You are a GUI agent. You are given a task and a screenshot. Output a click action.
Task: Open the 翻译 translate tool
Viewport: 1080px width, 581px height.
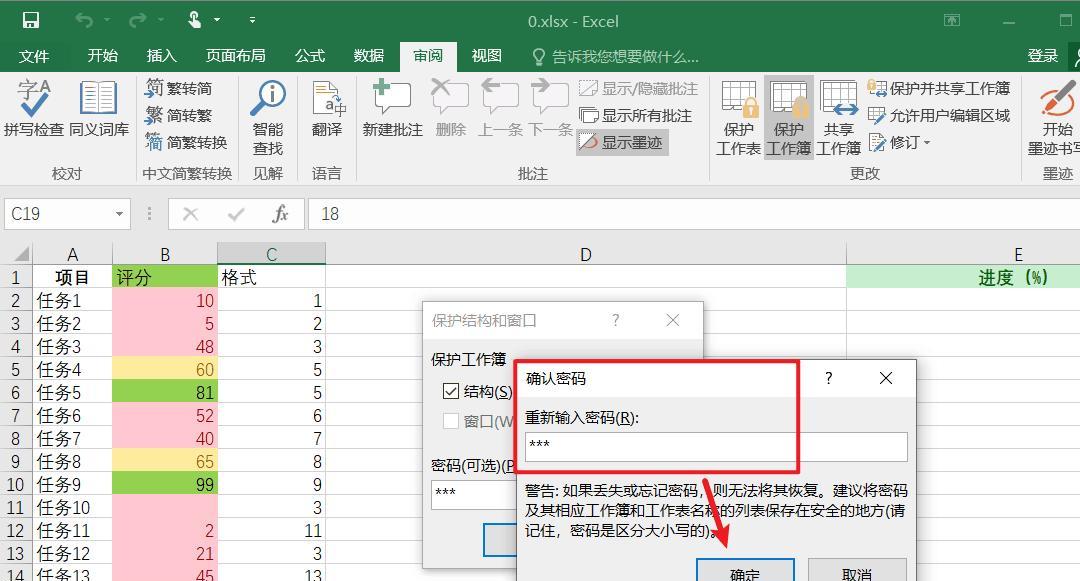(x=327, y=108)
